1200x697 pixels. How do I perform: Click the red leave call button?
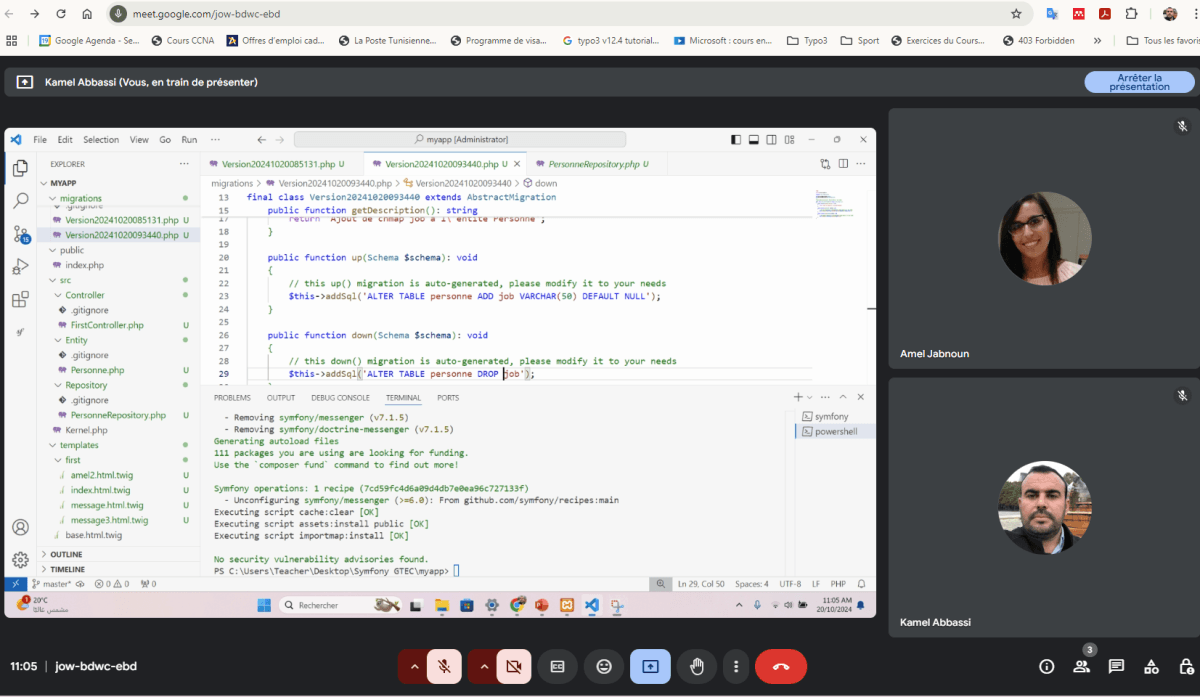tap(781, 666)
